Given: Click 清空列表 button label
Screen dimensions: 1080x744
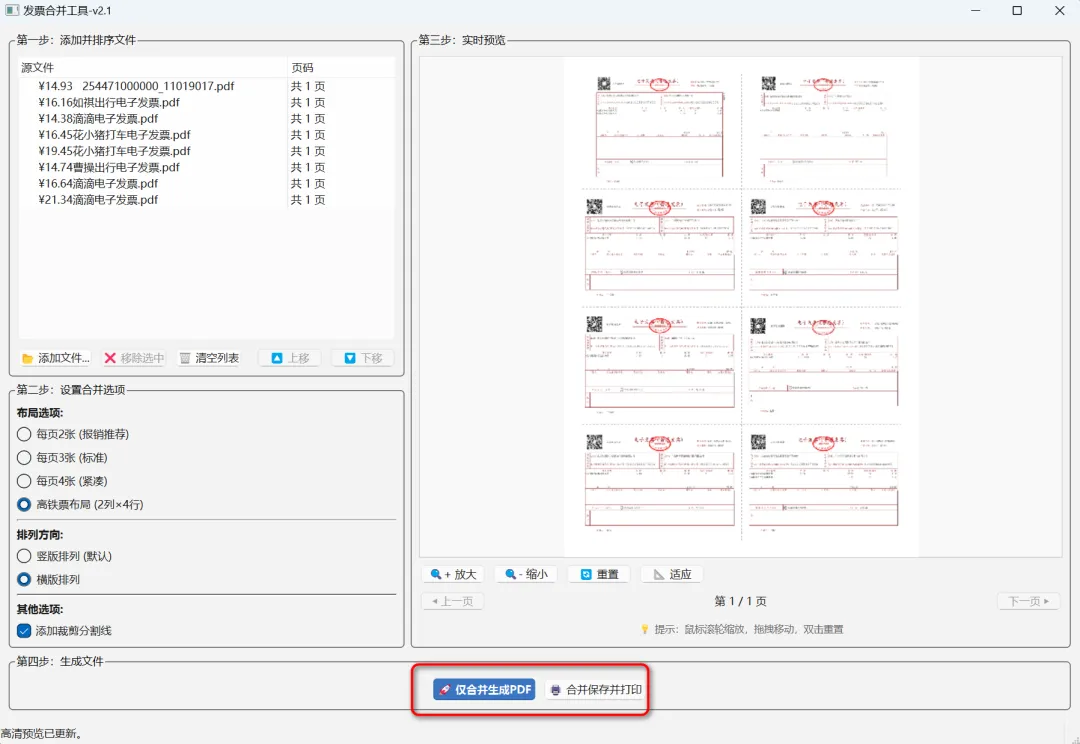Looking at the screenshot, I should click(217, 358).
